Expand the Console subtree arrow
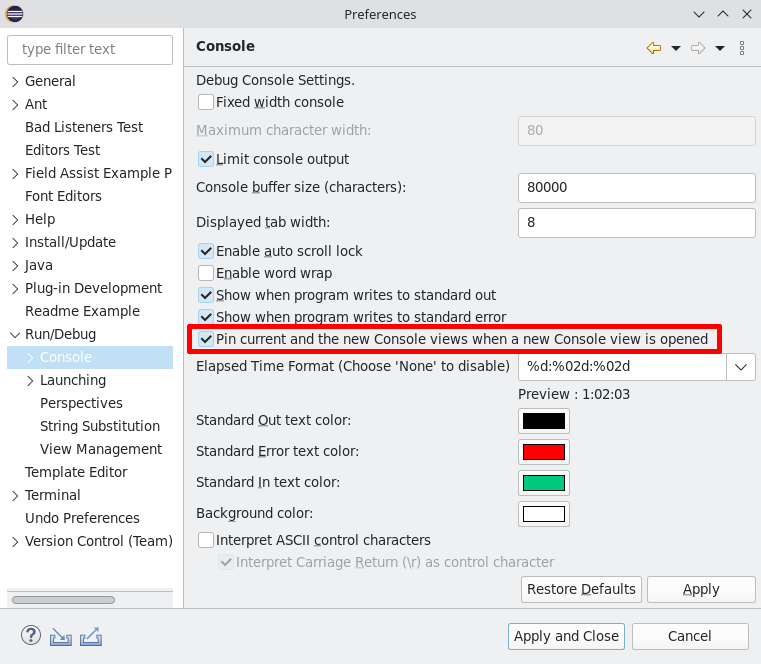Viewport: 761px width, 664px height. point(30,358)
